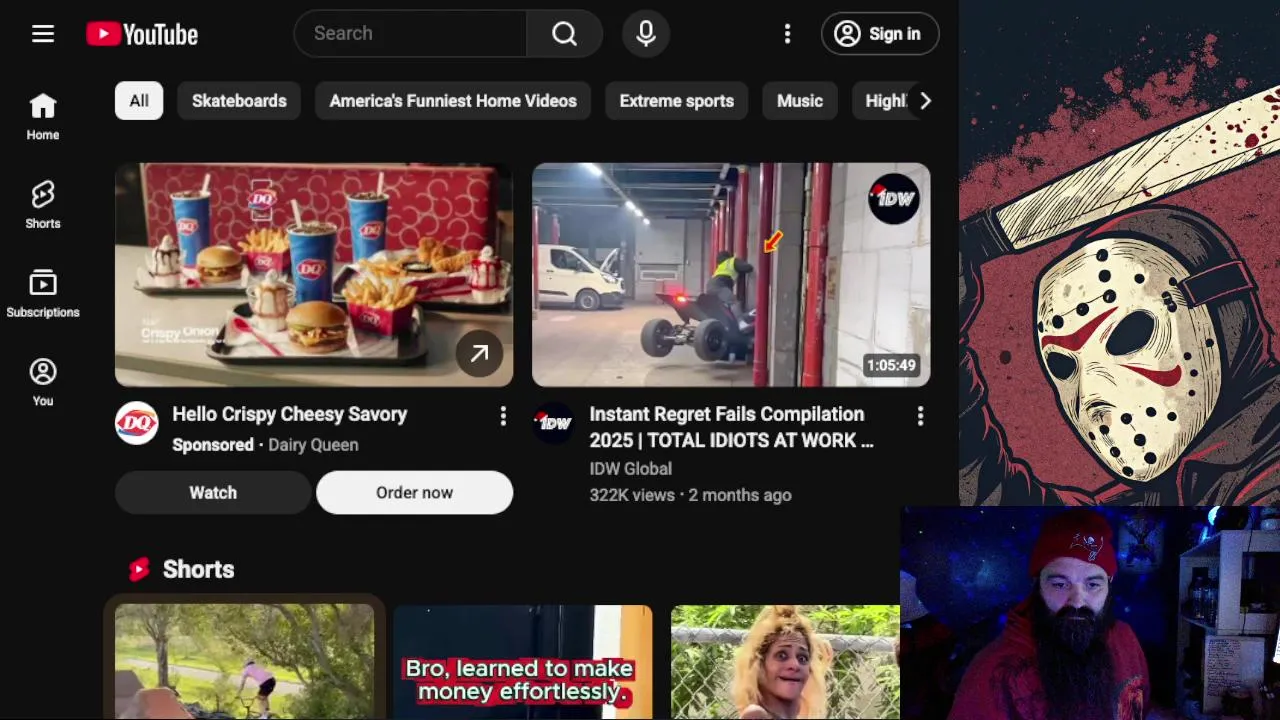Start voice search with microphone icon
This screenshot has height=720, width=1280.
tap(646, 34)
